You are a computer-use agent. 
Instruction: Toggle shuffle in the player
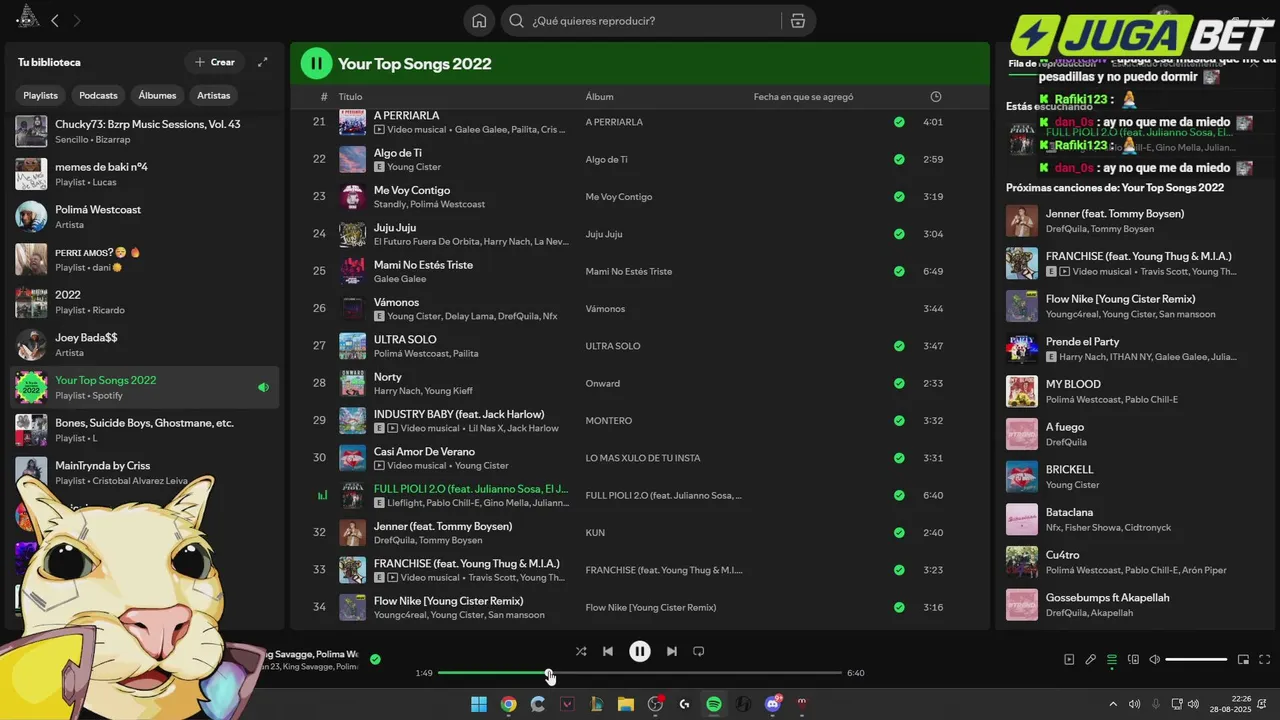(x=581, y=651)
